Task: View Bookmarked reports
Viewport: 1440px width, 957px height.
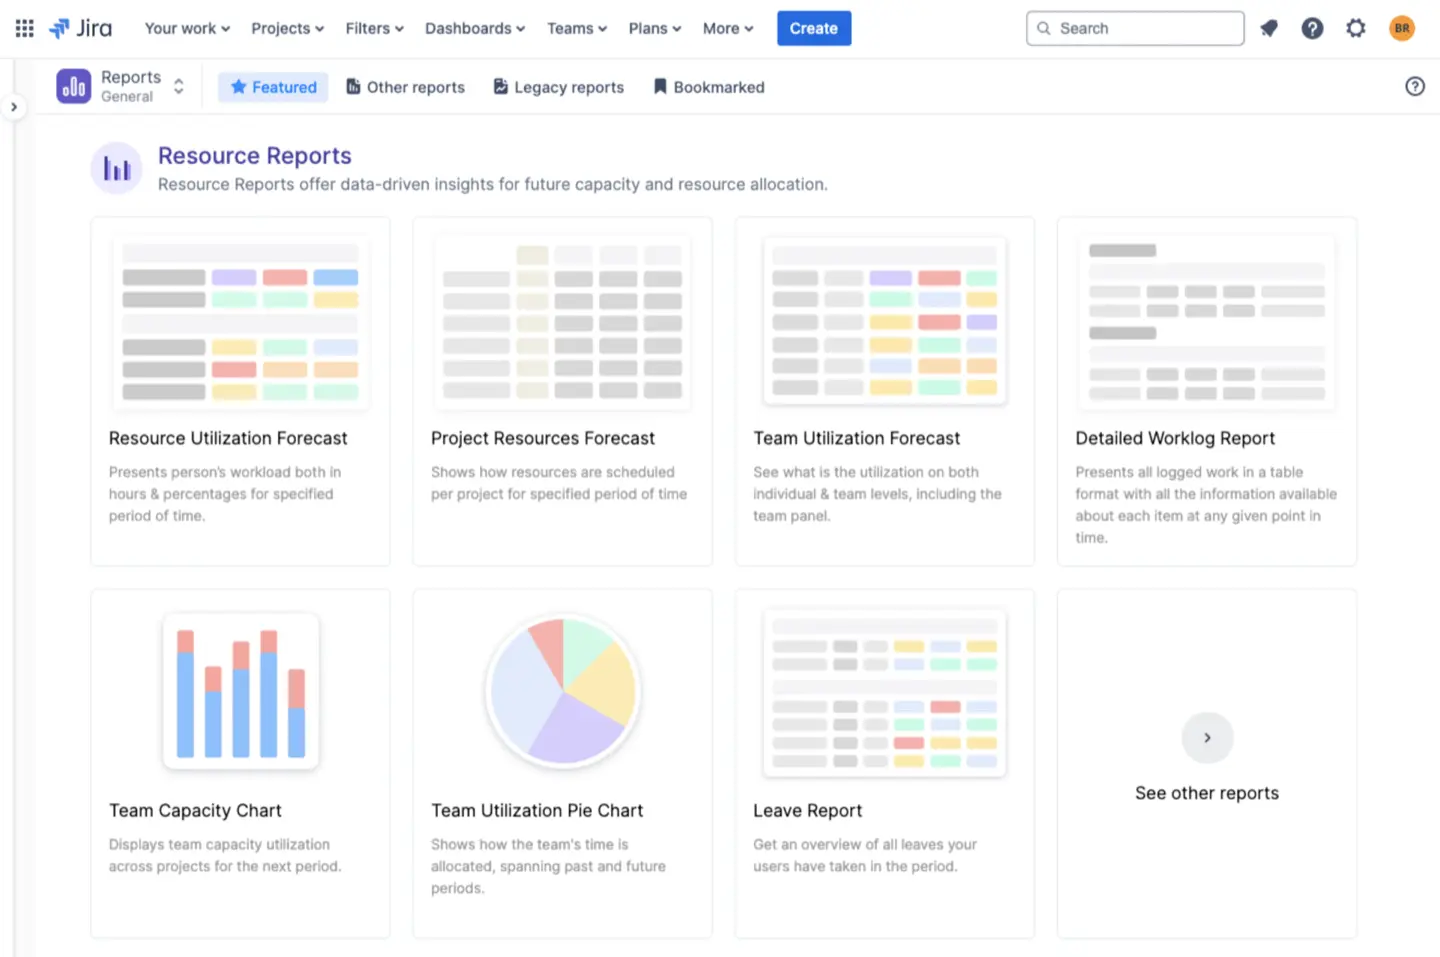Action: click(708, 87)
